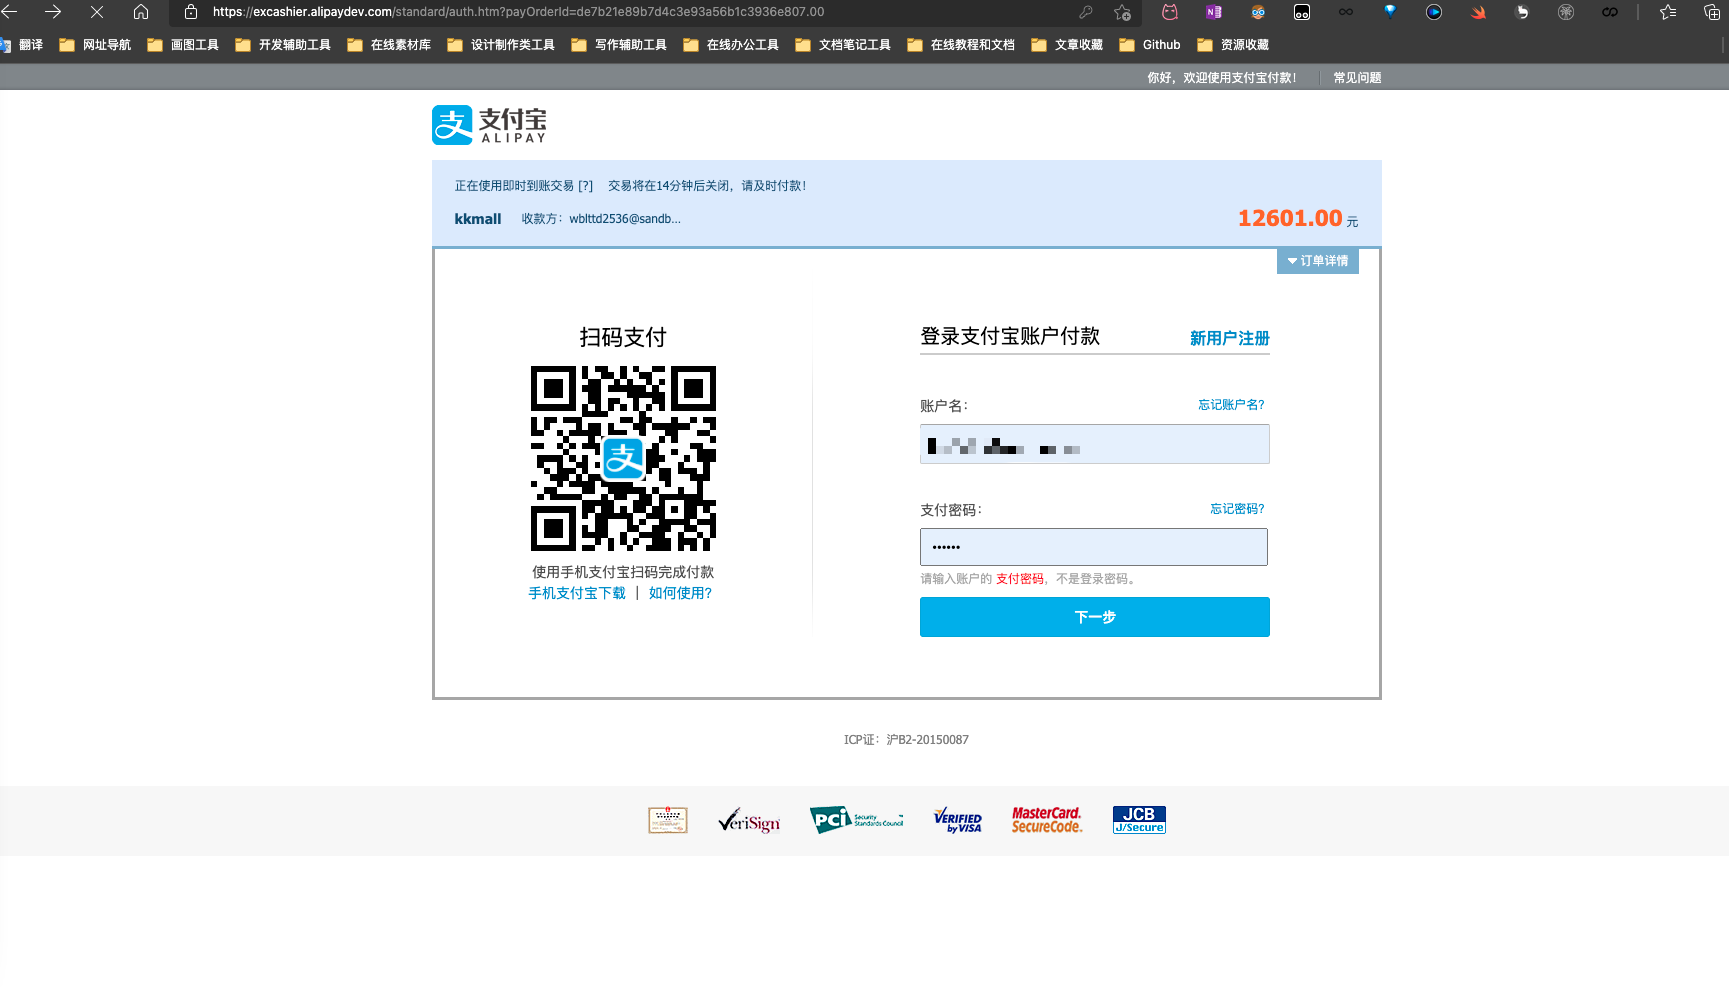Screen dimensions: 1729x1003
Task: Click the MasterCard SecureCode badge
Action: point(1047,820)
